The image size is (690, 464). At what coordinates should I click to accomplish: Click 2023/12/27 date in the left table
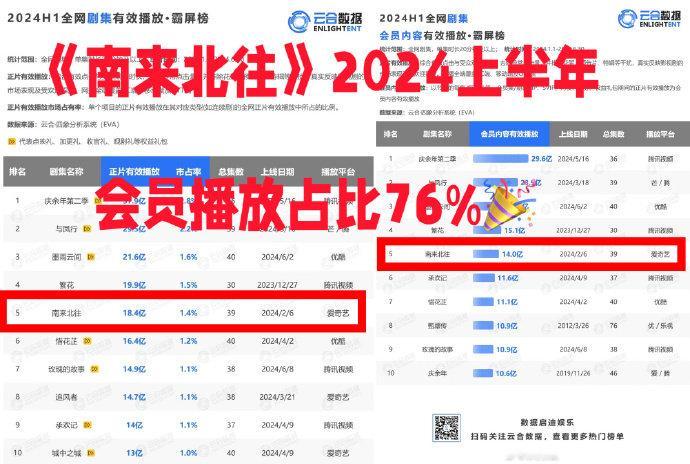click(x=277, y=285)
